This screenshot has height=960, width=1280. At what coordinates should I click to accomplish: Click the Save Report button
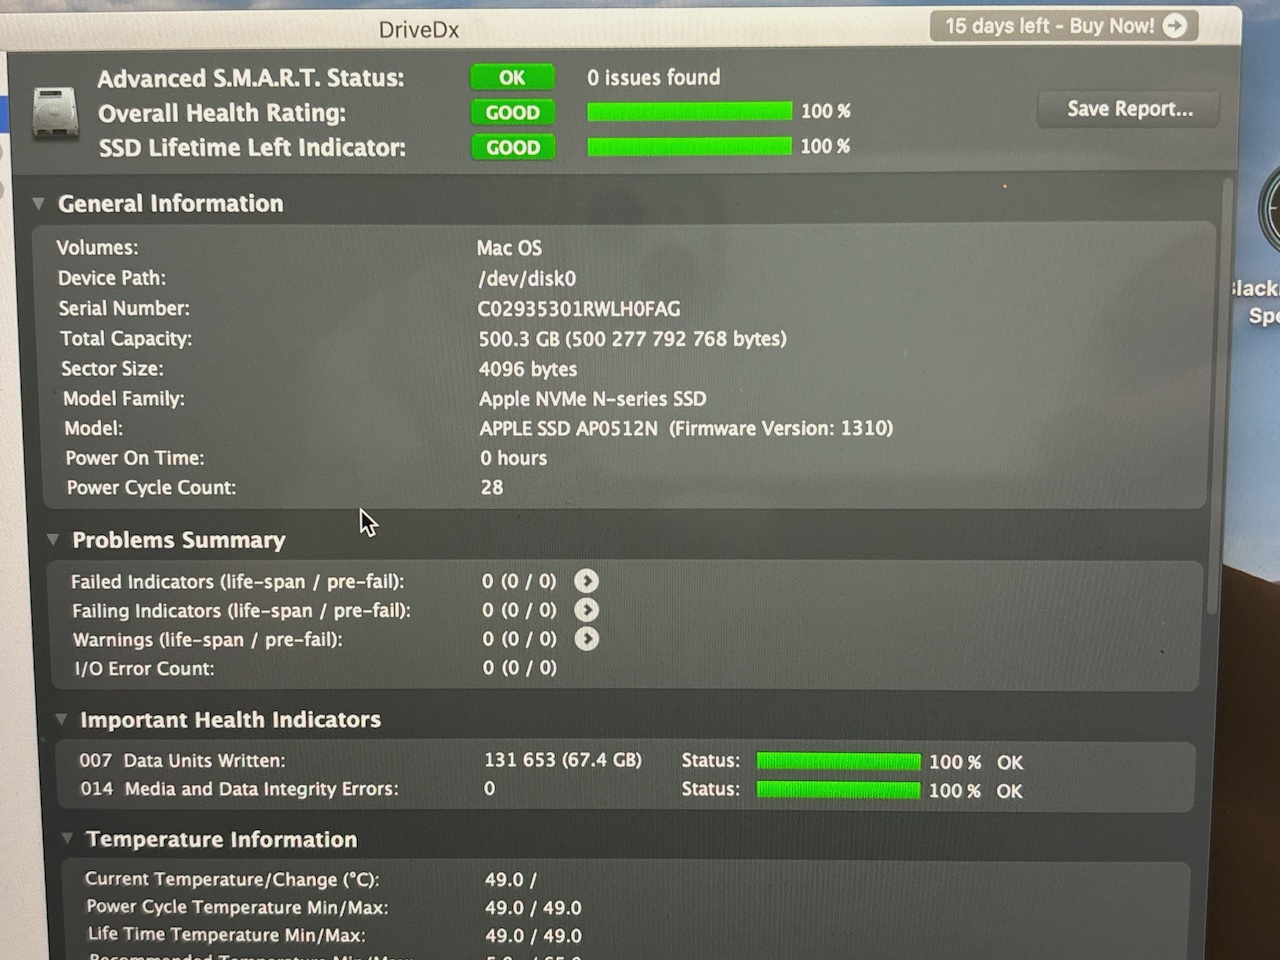[x=1129, y=109]
